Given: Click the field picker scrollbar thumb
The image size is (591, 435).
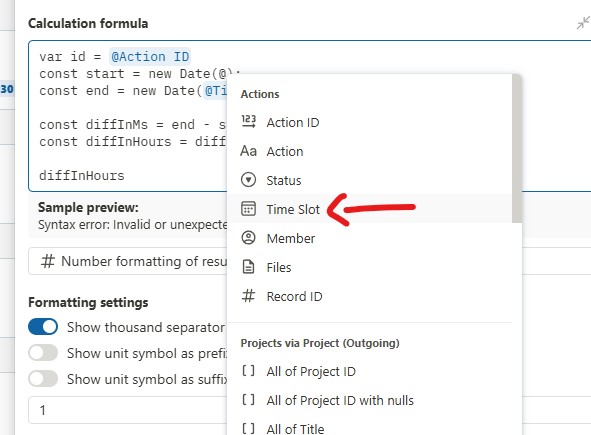Looking at the screenshot, I should (x=517, y=148).
